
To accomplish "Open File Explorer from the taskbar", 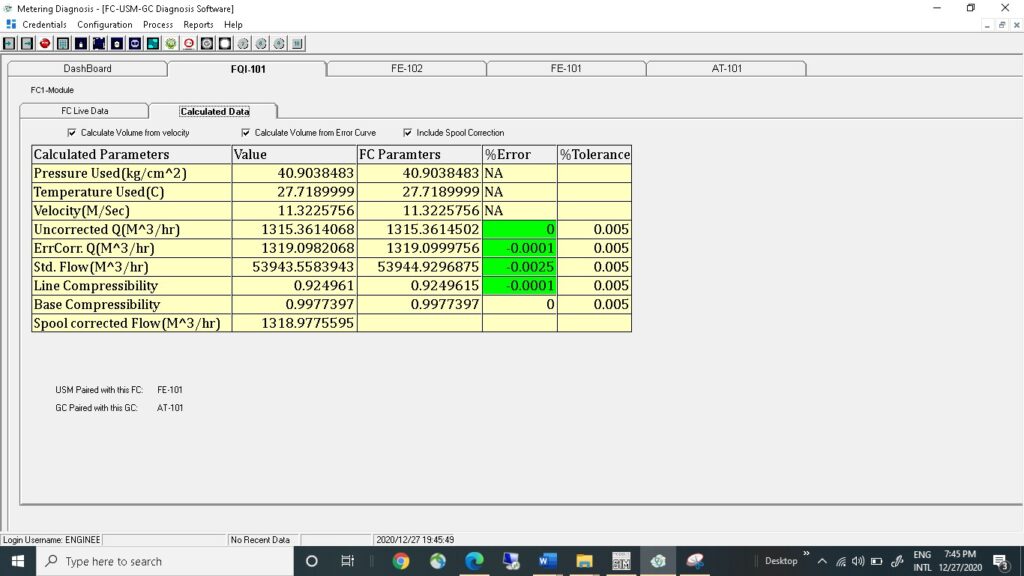I will [x=584, y=561].
